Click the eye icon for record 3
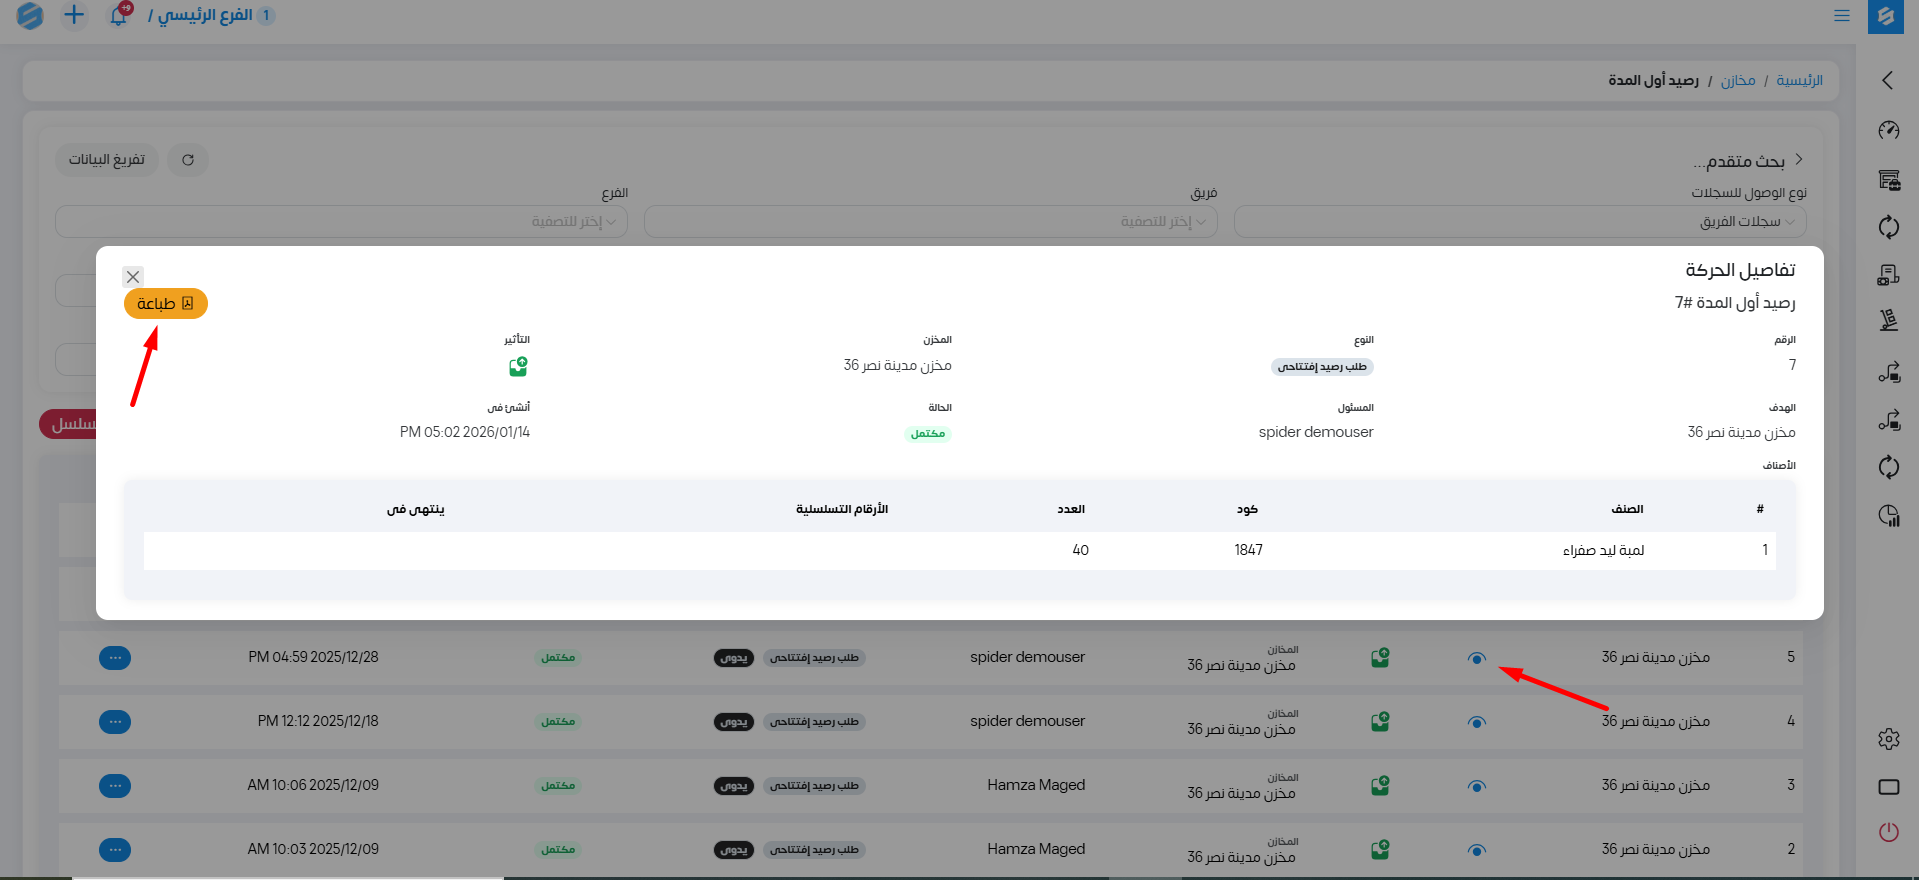This screenshot has height=880, width=1919. (1476, 786)
